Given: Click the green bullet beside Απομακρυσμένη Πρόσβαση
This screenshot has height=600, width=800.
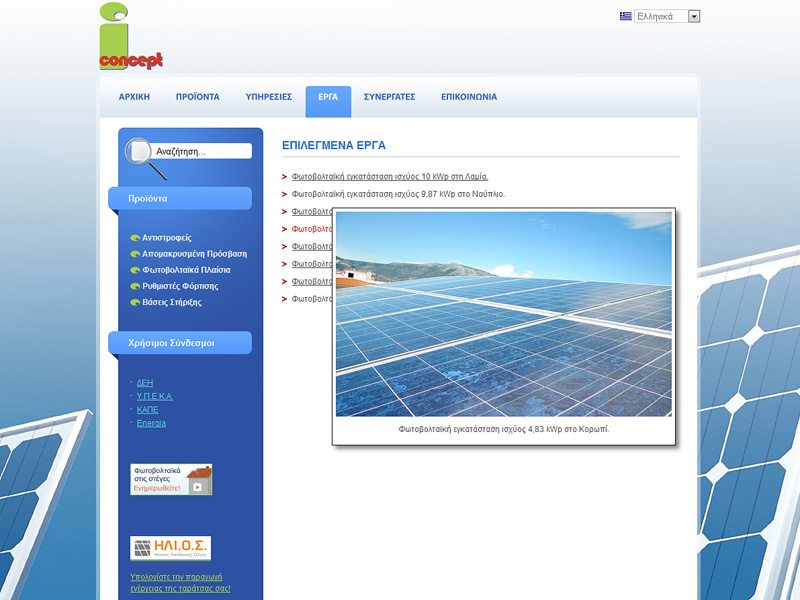Looking at the screenshot, I should click(x=135, y=254).
